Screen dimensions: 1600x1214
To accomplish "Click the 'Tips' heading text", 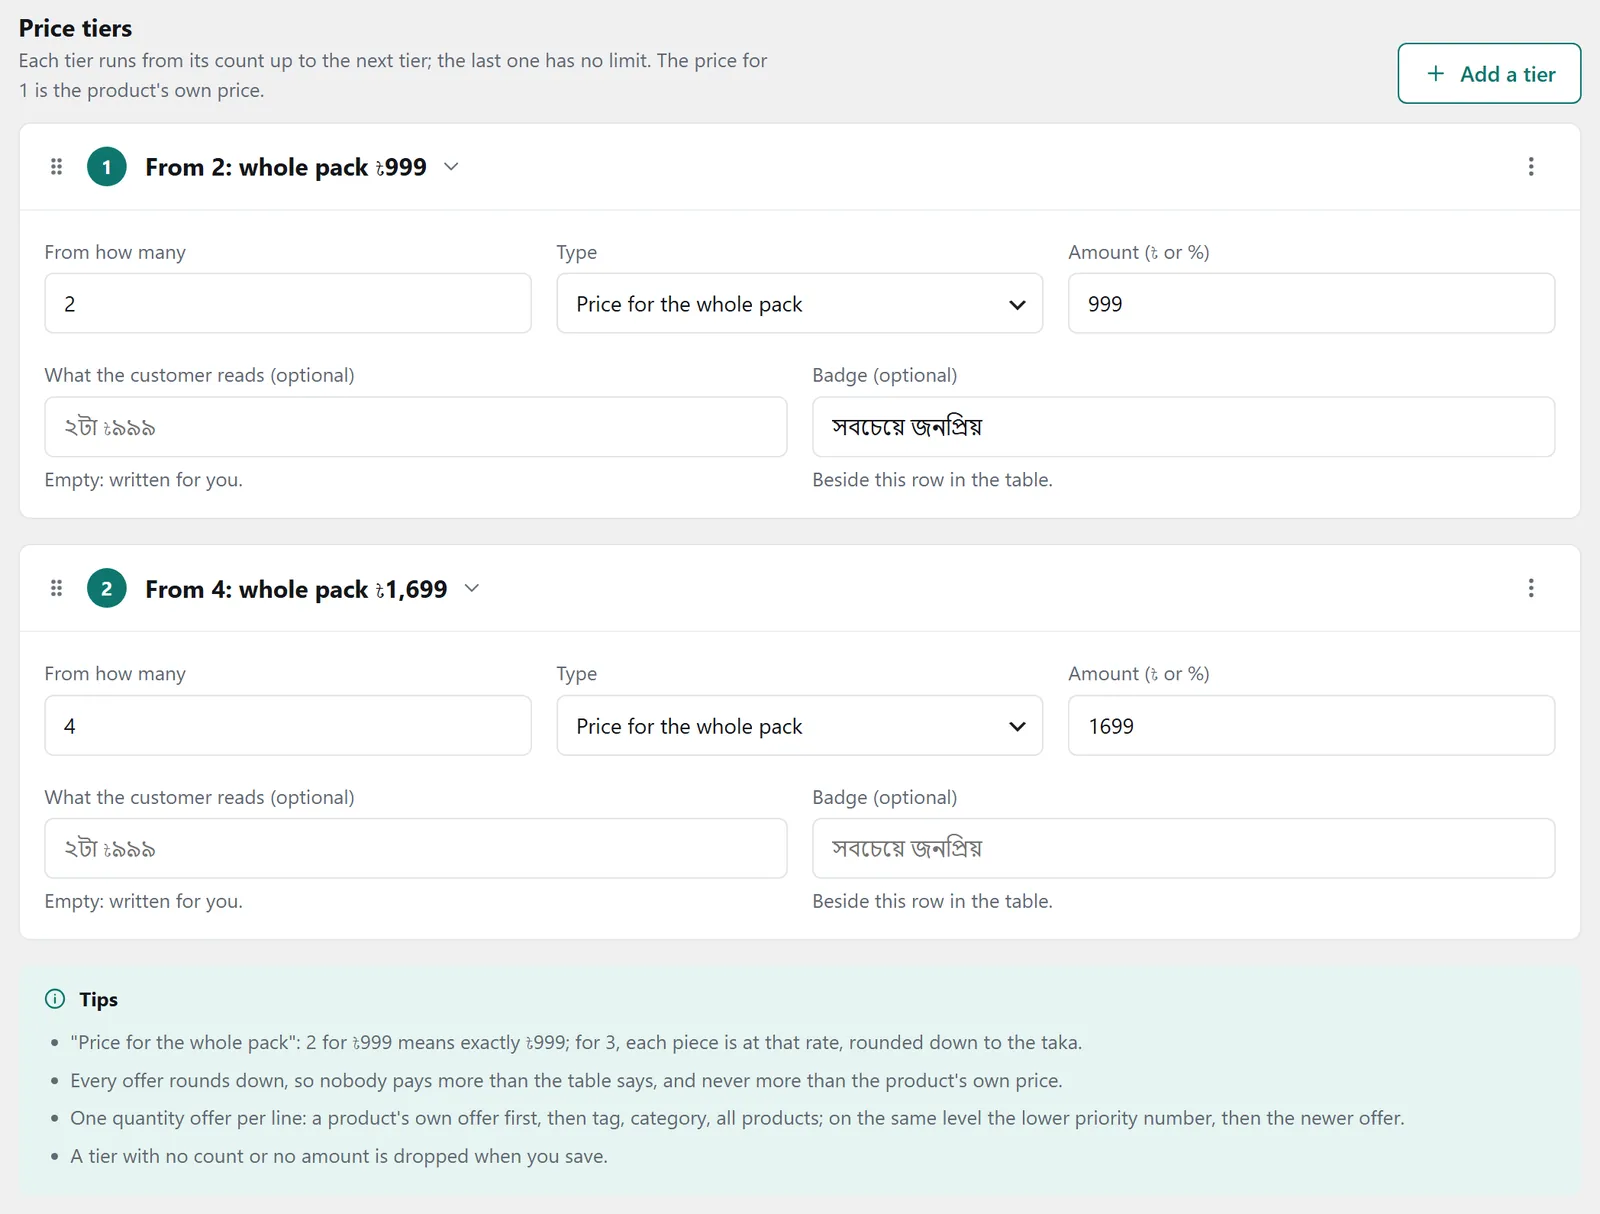I will (99, 999).
